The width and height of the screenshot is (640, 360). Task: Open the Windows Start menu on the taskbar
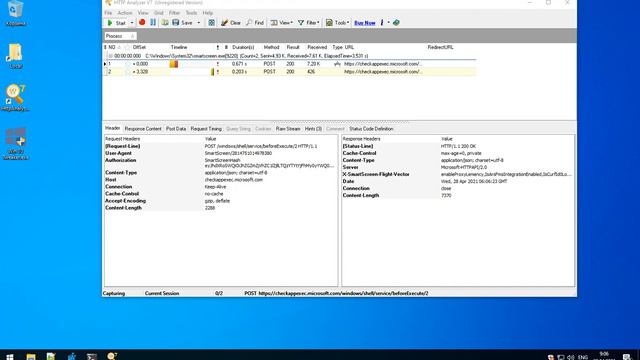click(10, 356)
